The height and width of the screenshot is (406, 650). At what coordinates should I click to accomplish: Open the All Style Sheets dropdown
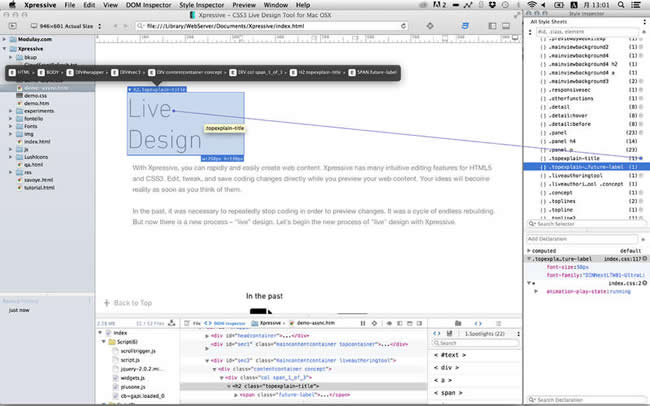[x=587, y=22]
